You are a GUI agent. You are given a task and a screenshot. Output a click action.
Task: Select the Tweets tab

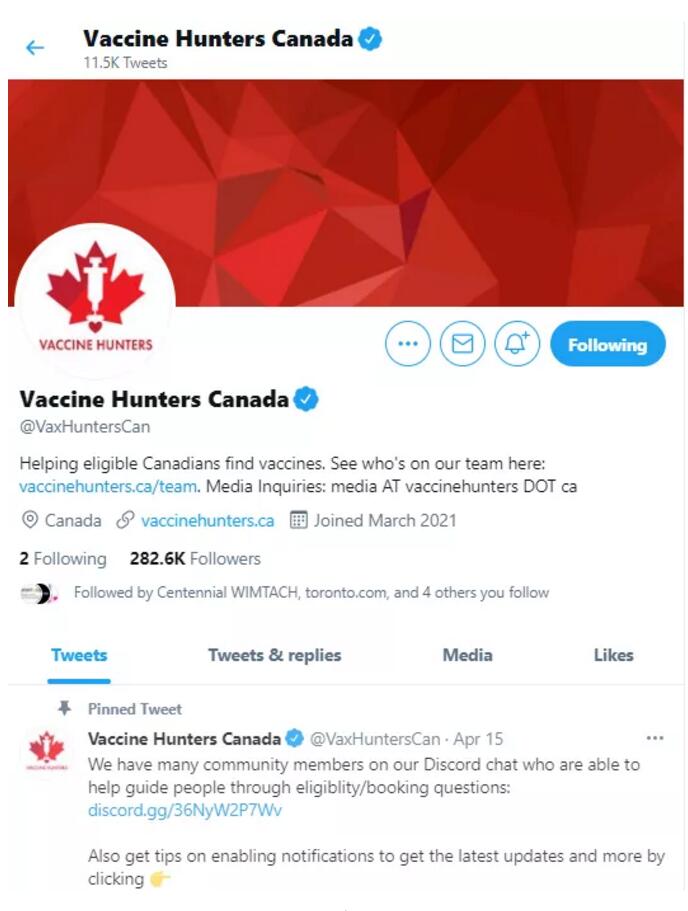point(79,655)
